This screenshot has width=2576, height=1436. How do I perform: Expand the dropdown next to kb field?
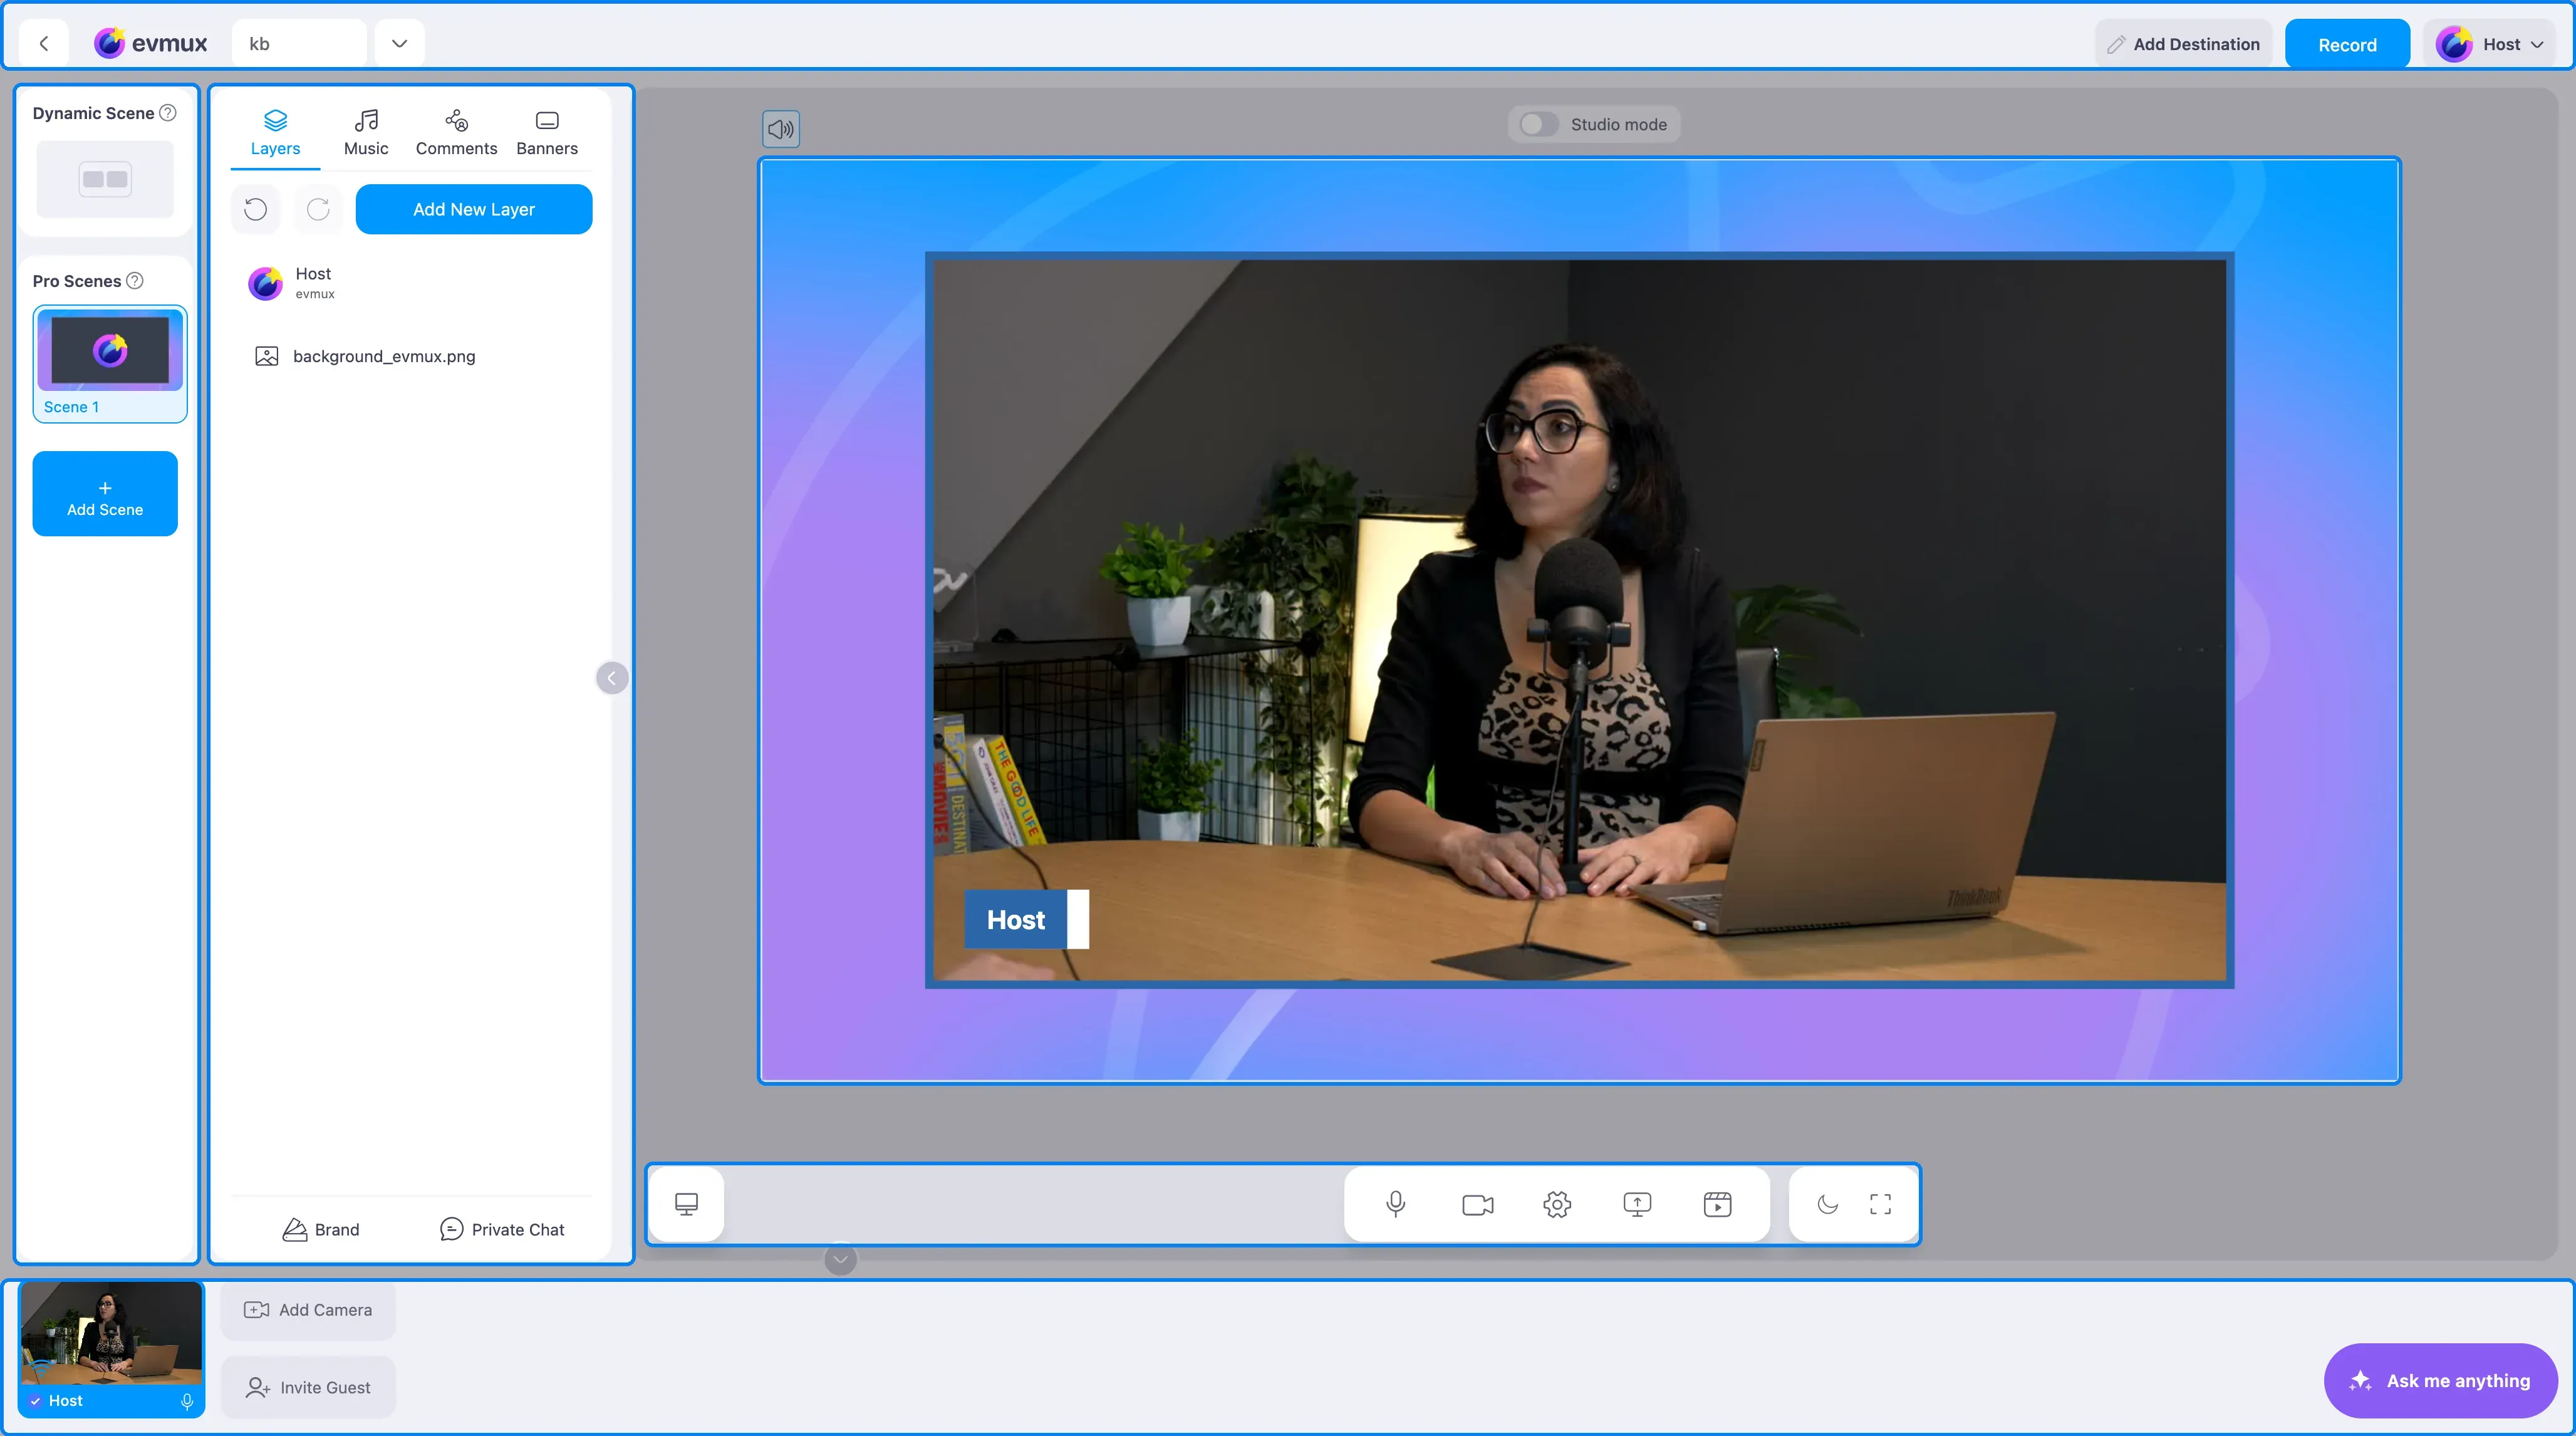point(399,43)
